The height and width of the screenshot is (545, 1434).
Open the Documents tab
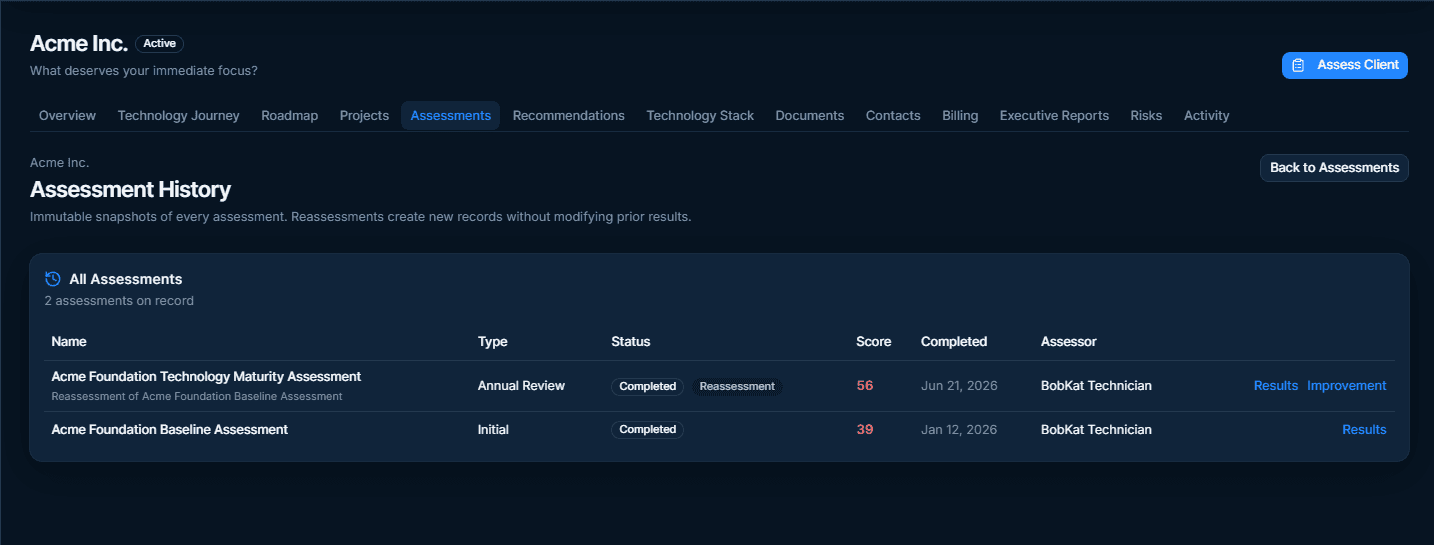[x=810, y=115]
